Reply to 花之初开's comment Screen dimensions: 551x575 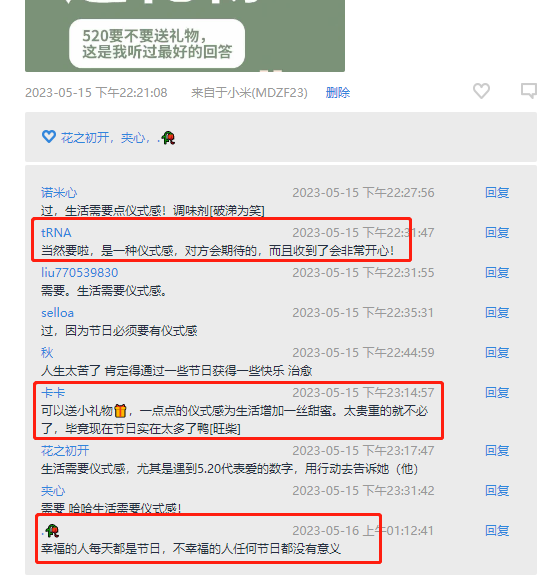click(x=497, y=450)
